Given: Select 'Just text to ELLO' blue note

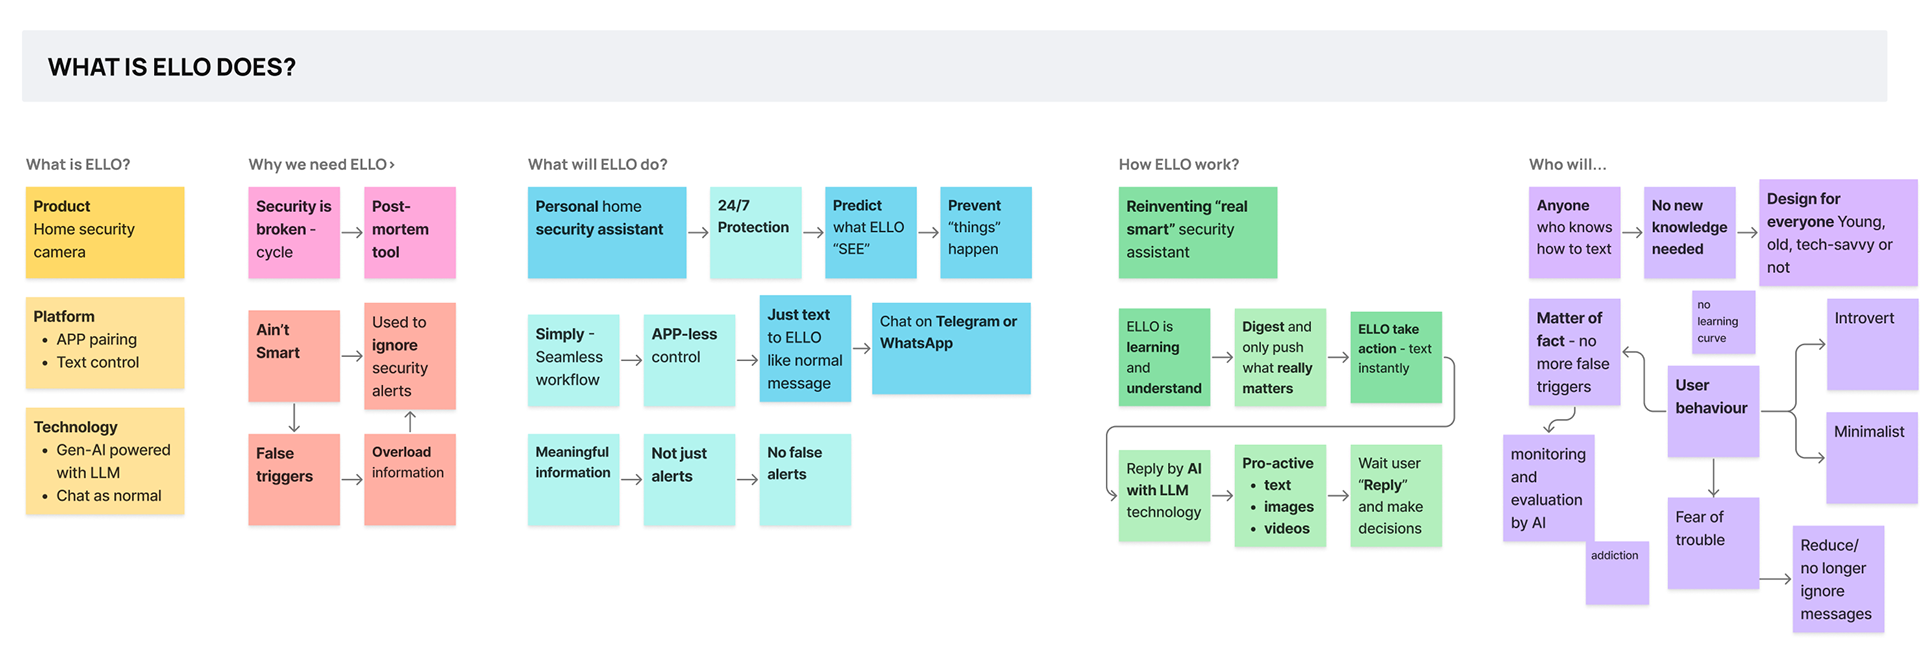Looking at the screenshot, I should click(805, 348).
